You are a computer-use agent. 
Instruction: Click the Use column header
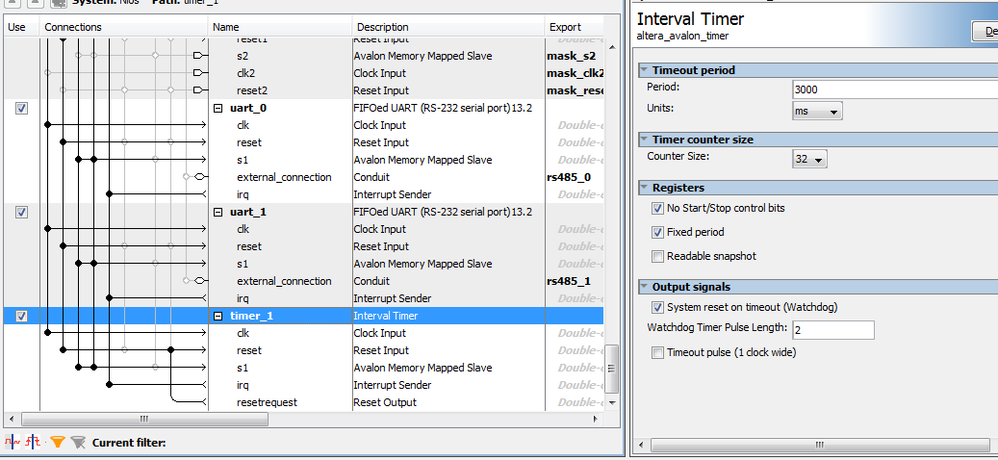(x=22, y=27)
